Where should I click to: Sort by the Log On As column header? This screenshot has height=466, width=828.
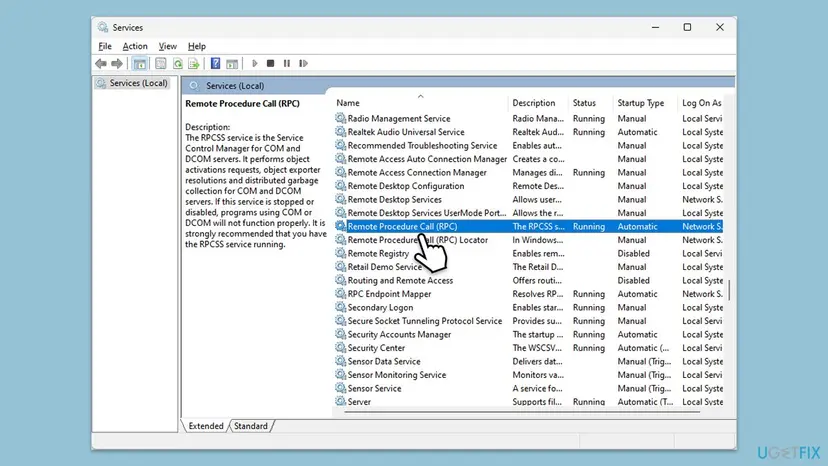click(701, 103)
